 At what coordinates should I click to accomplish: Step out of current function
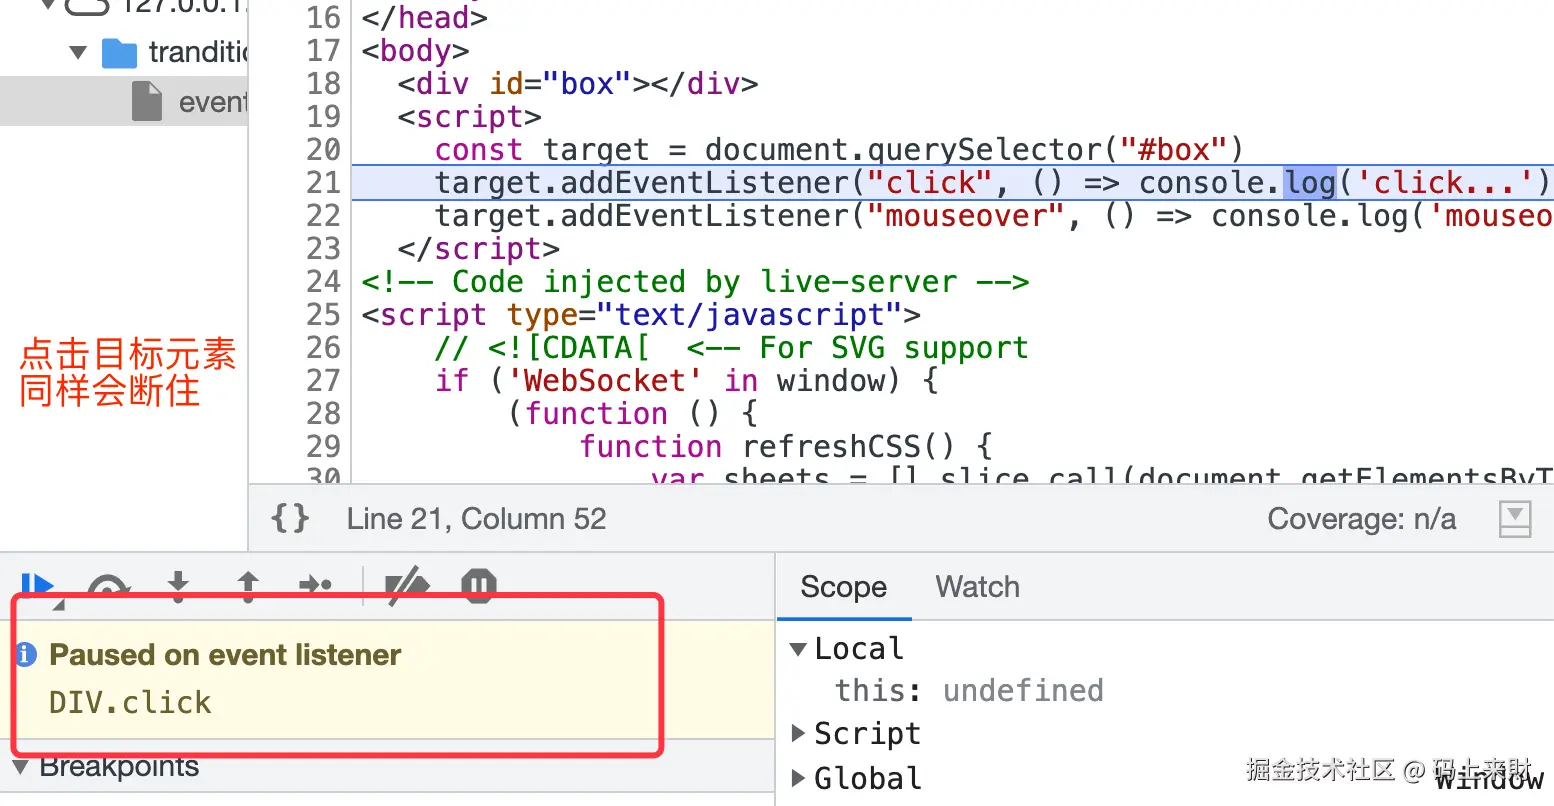(248, 586)
